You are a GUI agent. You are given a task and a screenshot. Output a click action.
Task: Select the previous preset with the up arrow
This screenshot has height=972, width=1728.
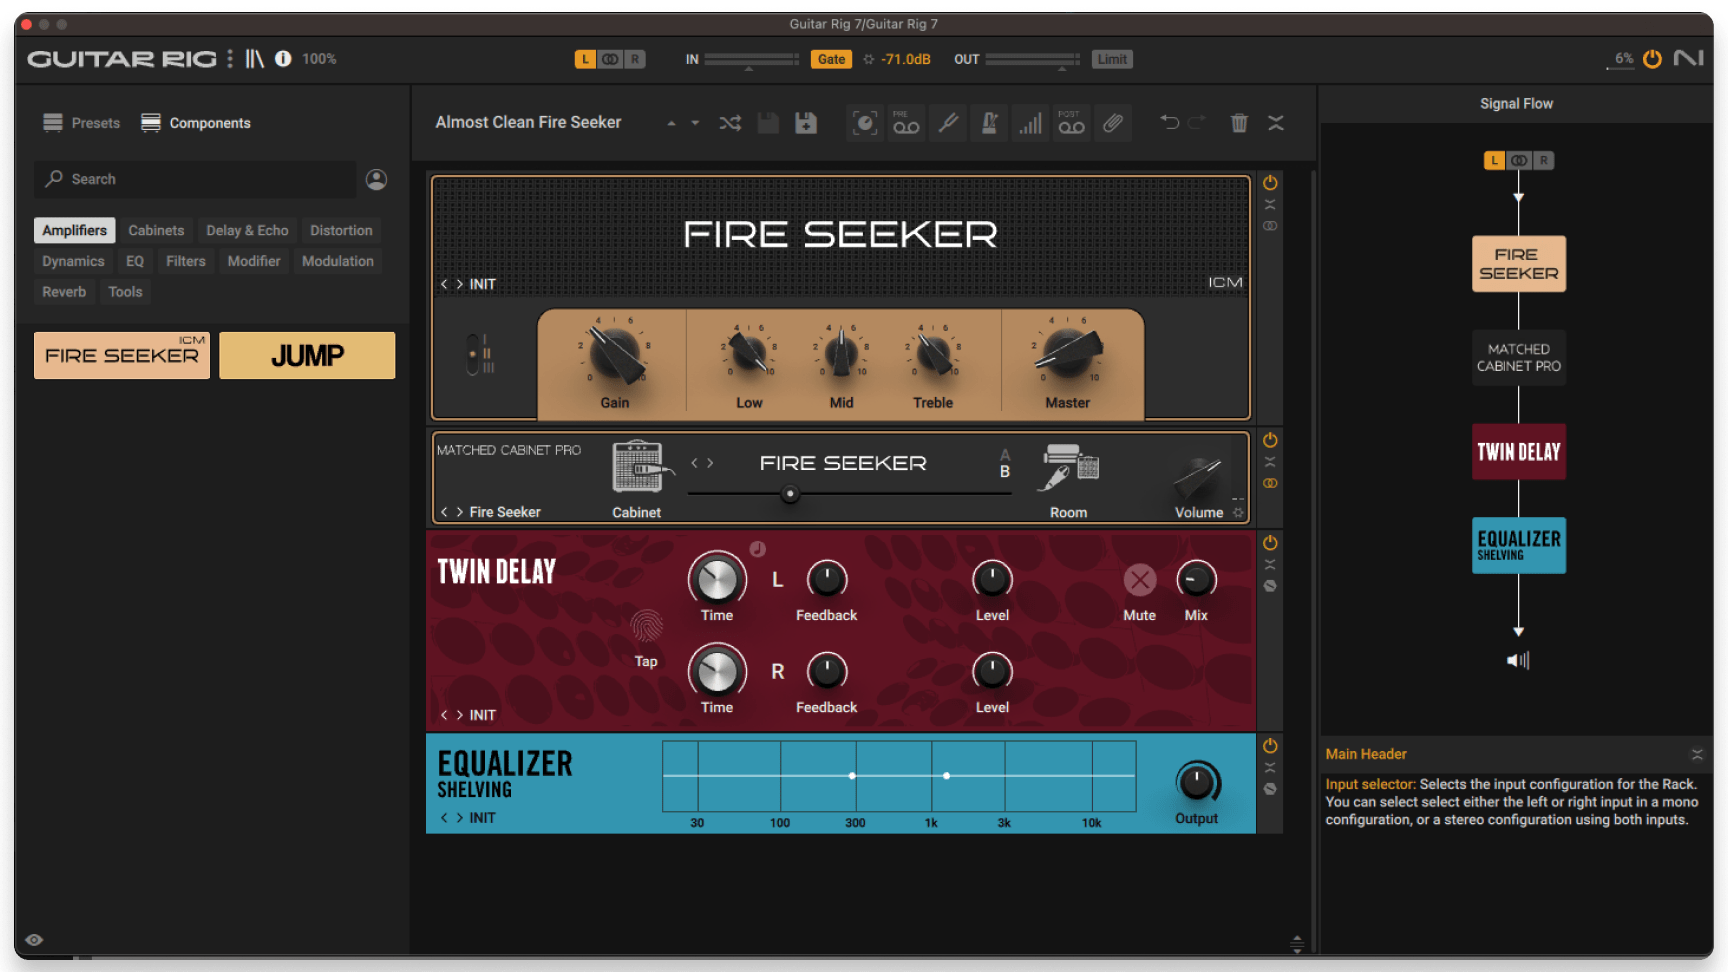coord(671,123)
